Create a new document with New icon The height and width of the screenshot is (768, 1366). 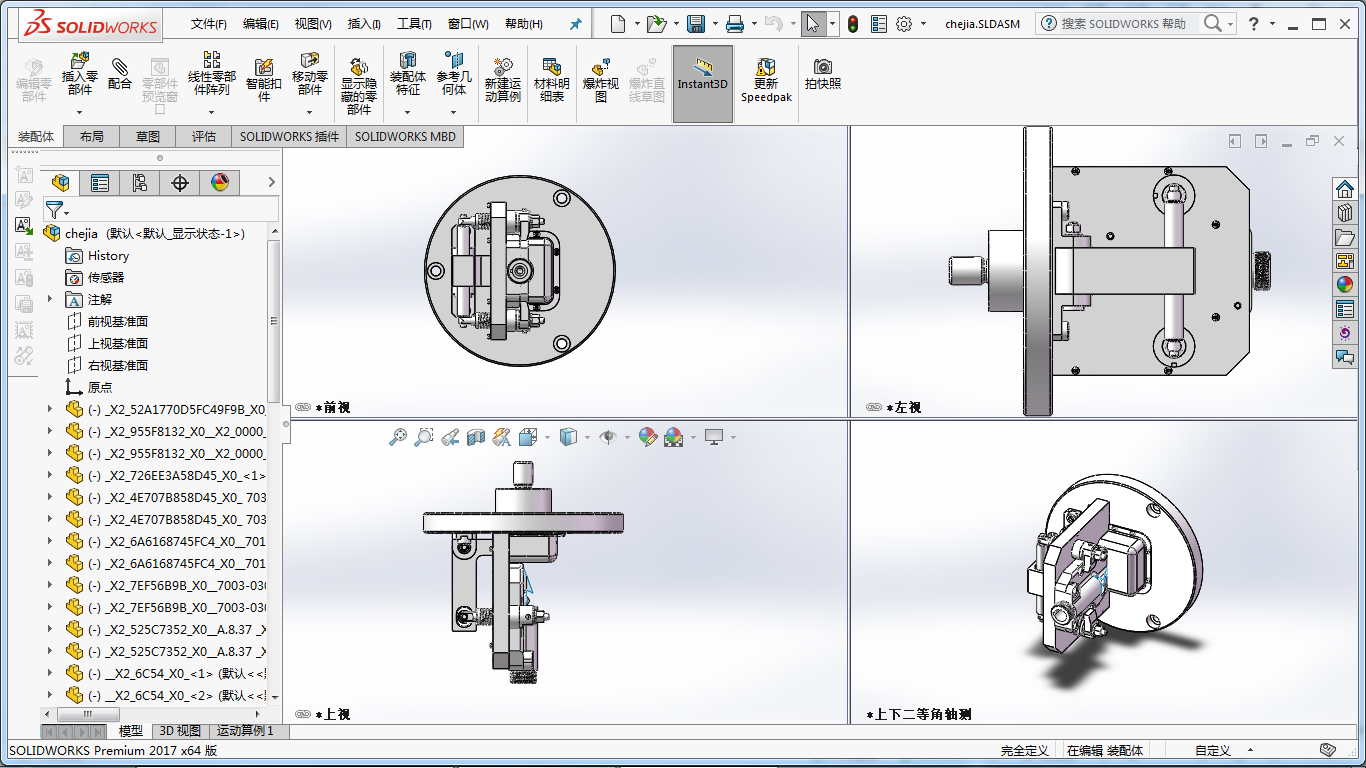tap(618, 24)
